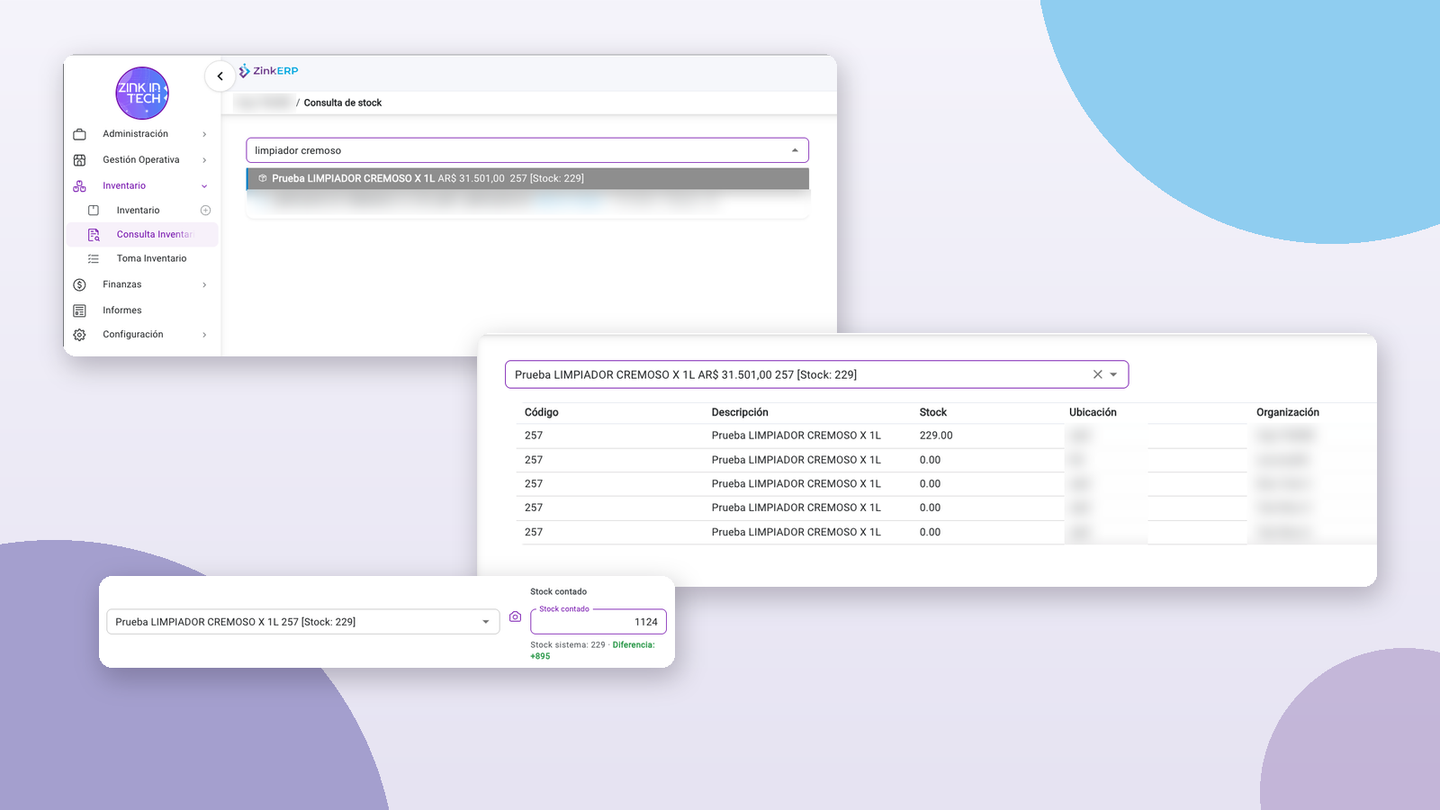Click the ZinkERP logo in header
Screen dimensions: 1440x810
coord(268,71)
